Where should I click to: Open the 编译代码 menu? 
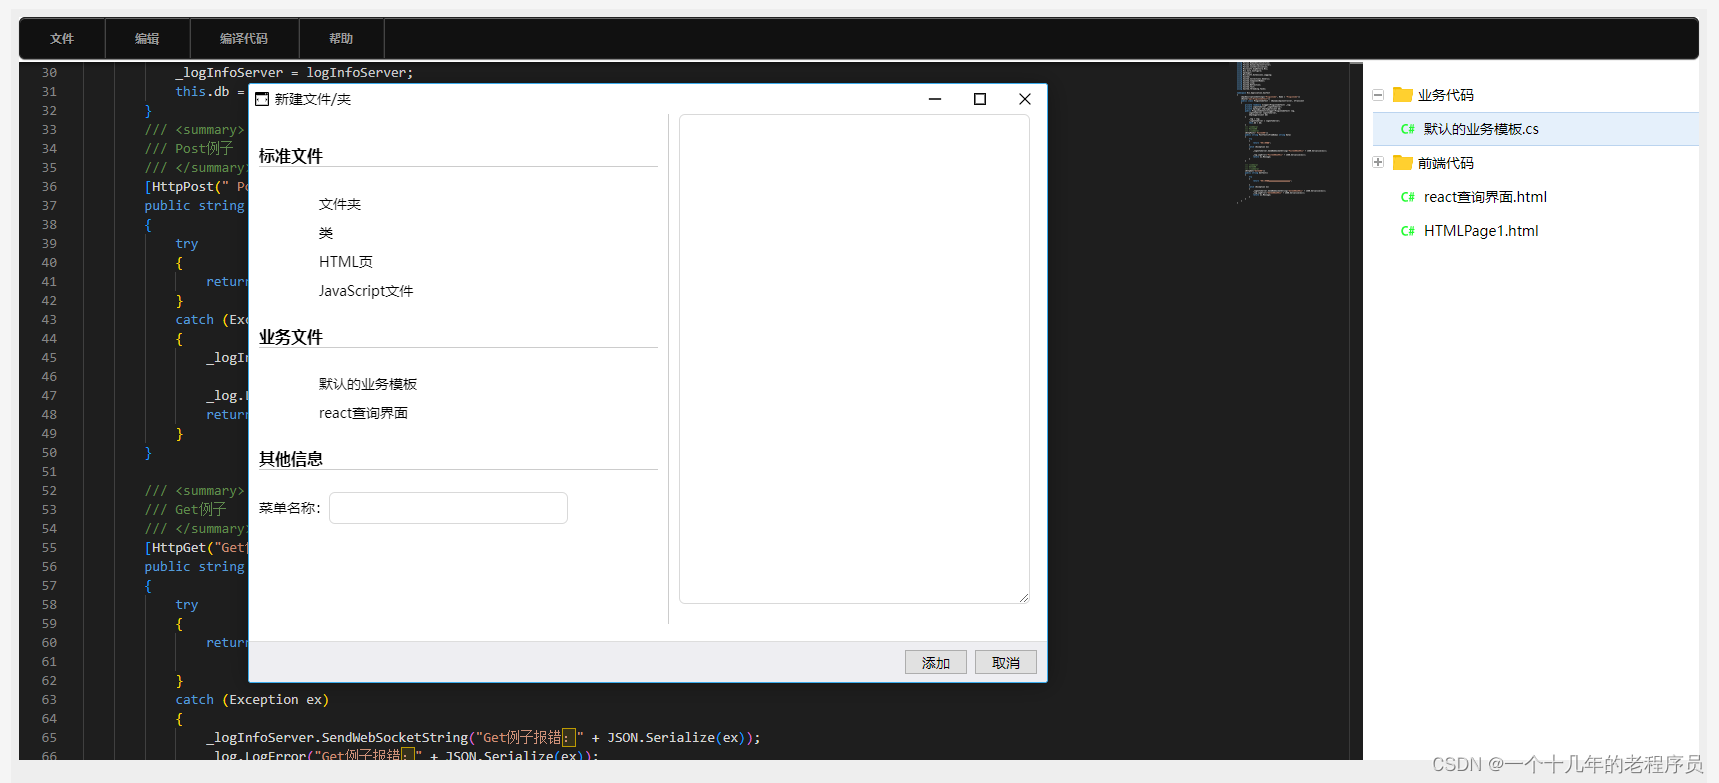pos(244,39)
